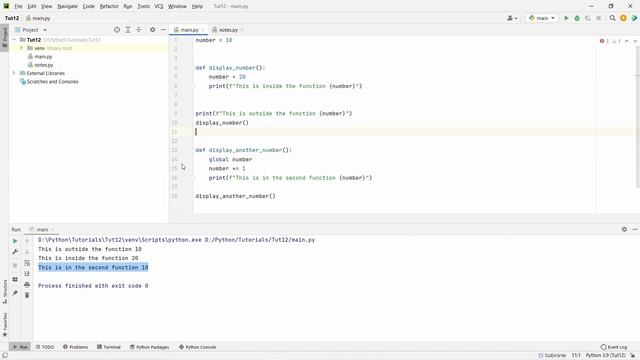Toggle the Favorites side tool window
The height and width of the screenshot is (360, 640).
pos(4,324)
